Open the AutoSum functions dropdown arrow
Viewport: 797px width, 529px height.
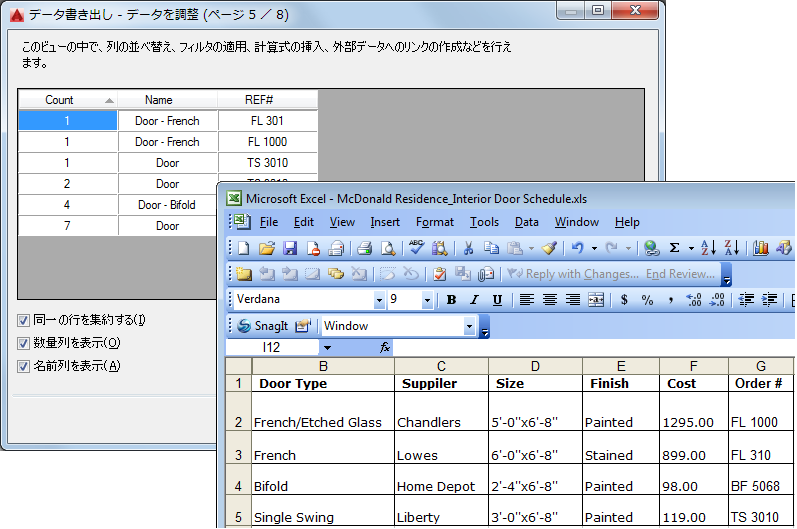pyautogui.click(x=691, y=248)
